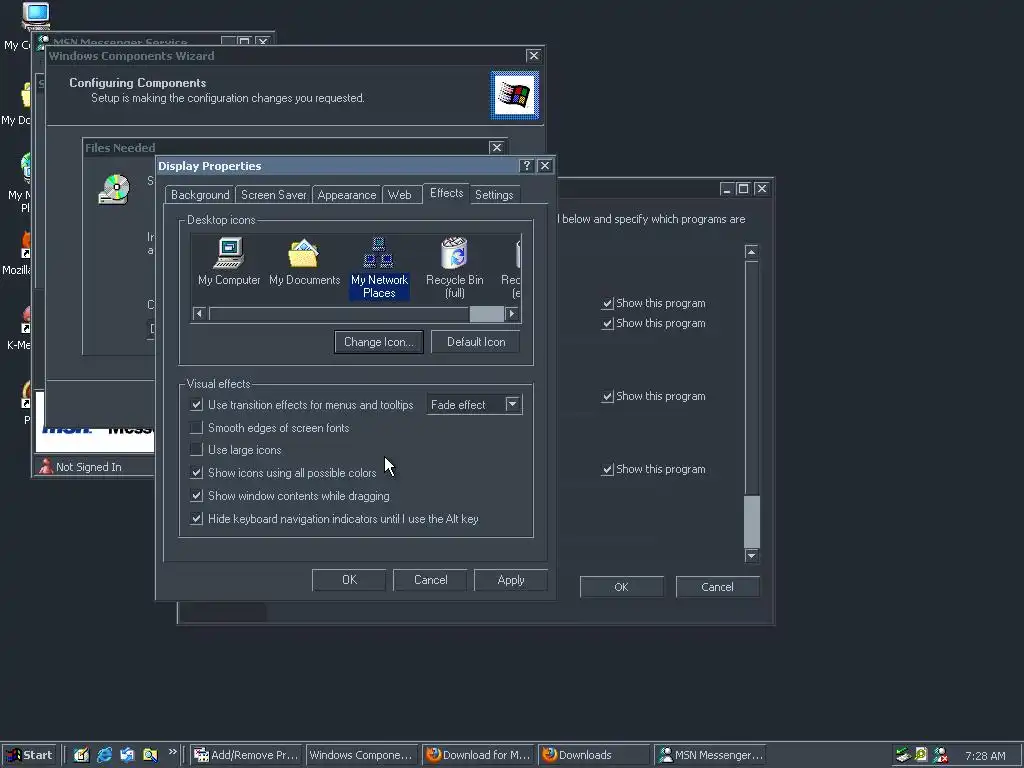This screenshot has width=1024, height=768.
Task: Click Cancel in the window behind Display Properties
Action: point(717,586)
